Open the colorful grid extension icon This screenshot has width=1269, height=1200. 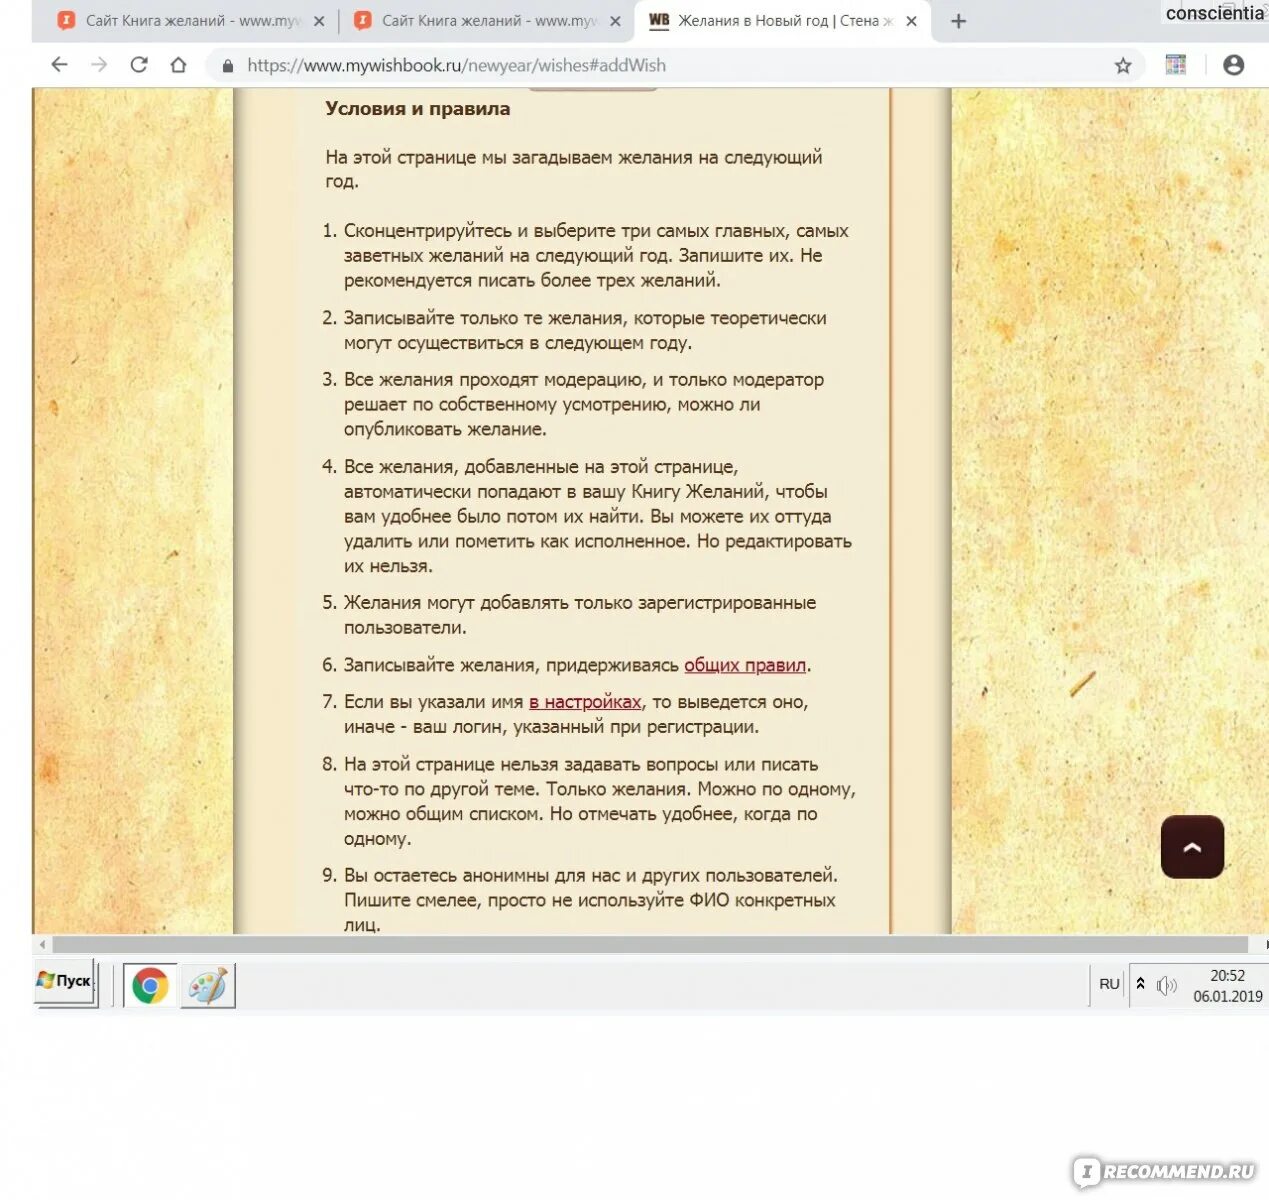pyautogui.click(x=1176, y=65)
